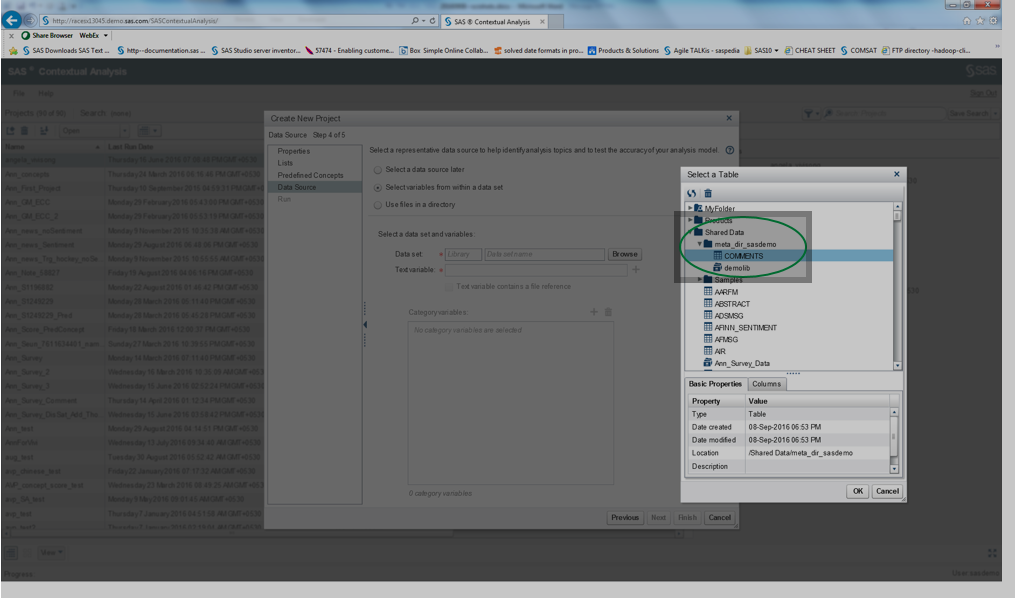The width and height of the screenshot is (1015, 598).
Task: Click the help question mark icon in Create New Project
Action: point(730,150)
